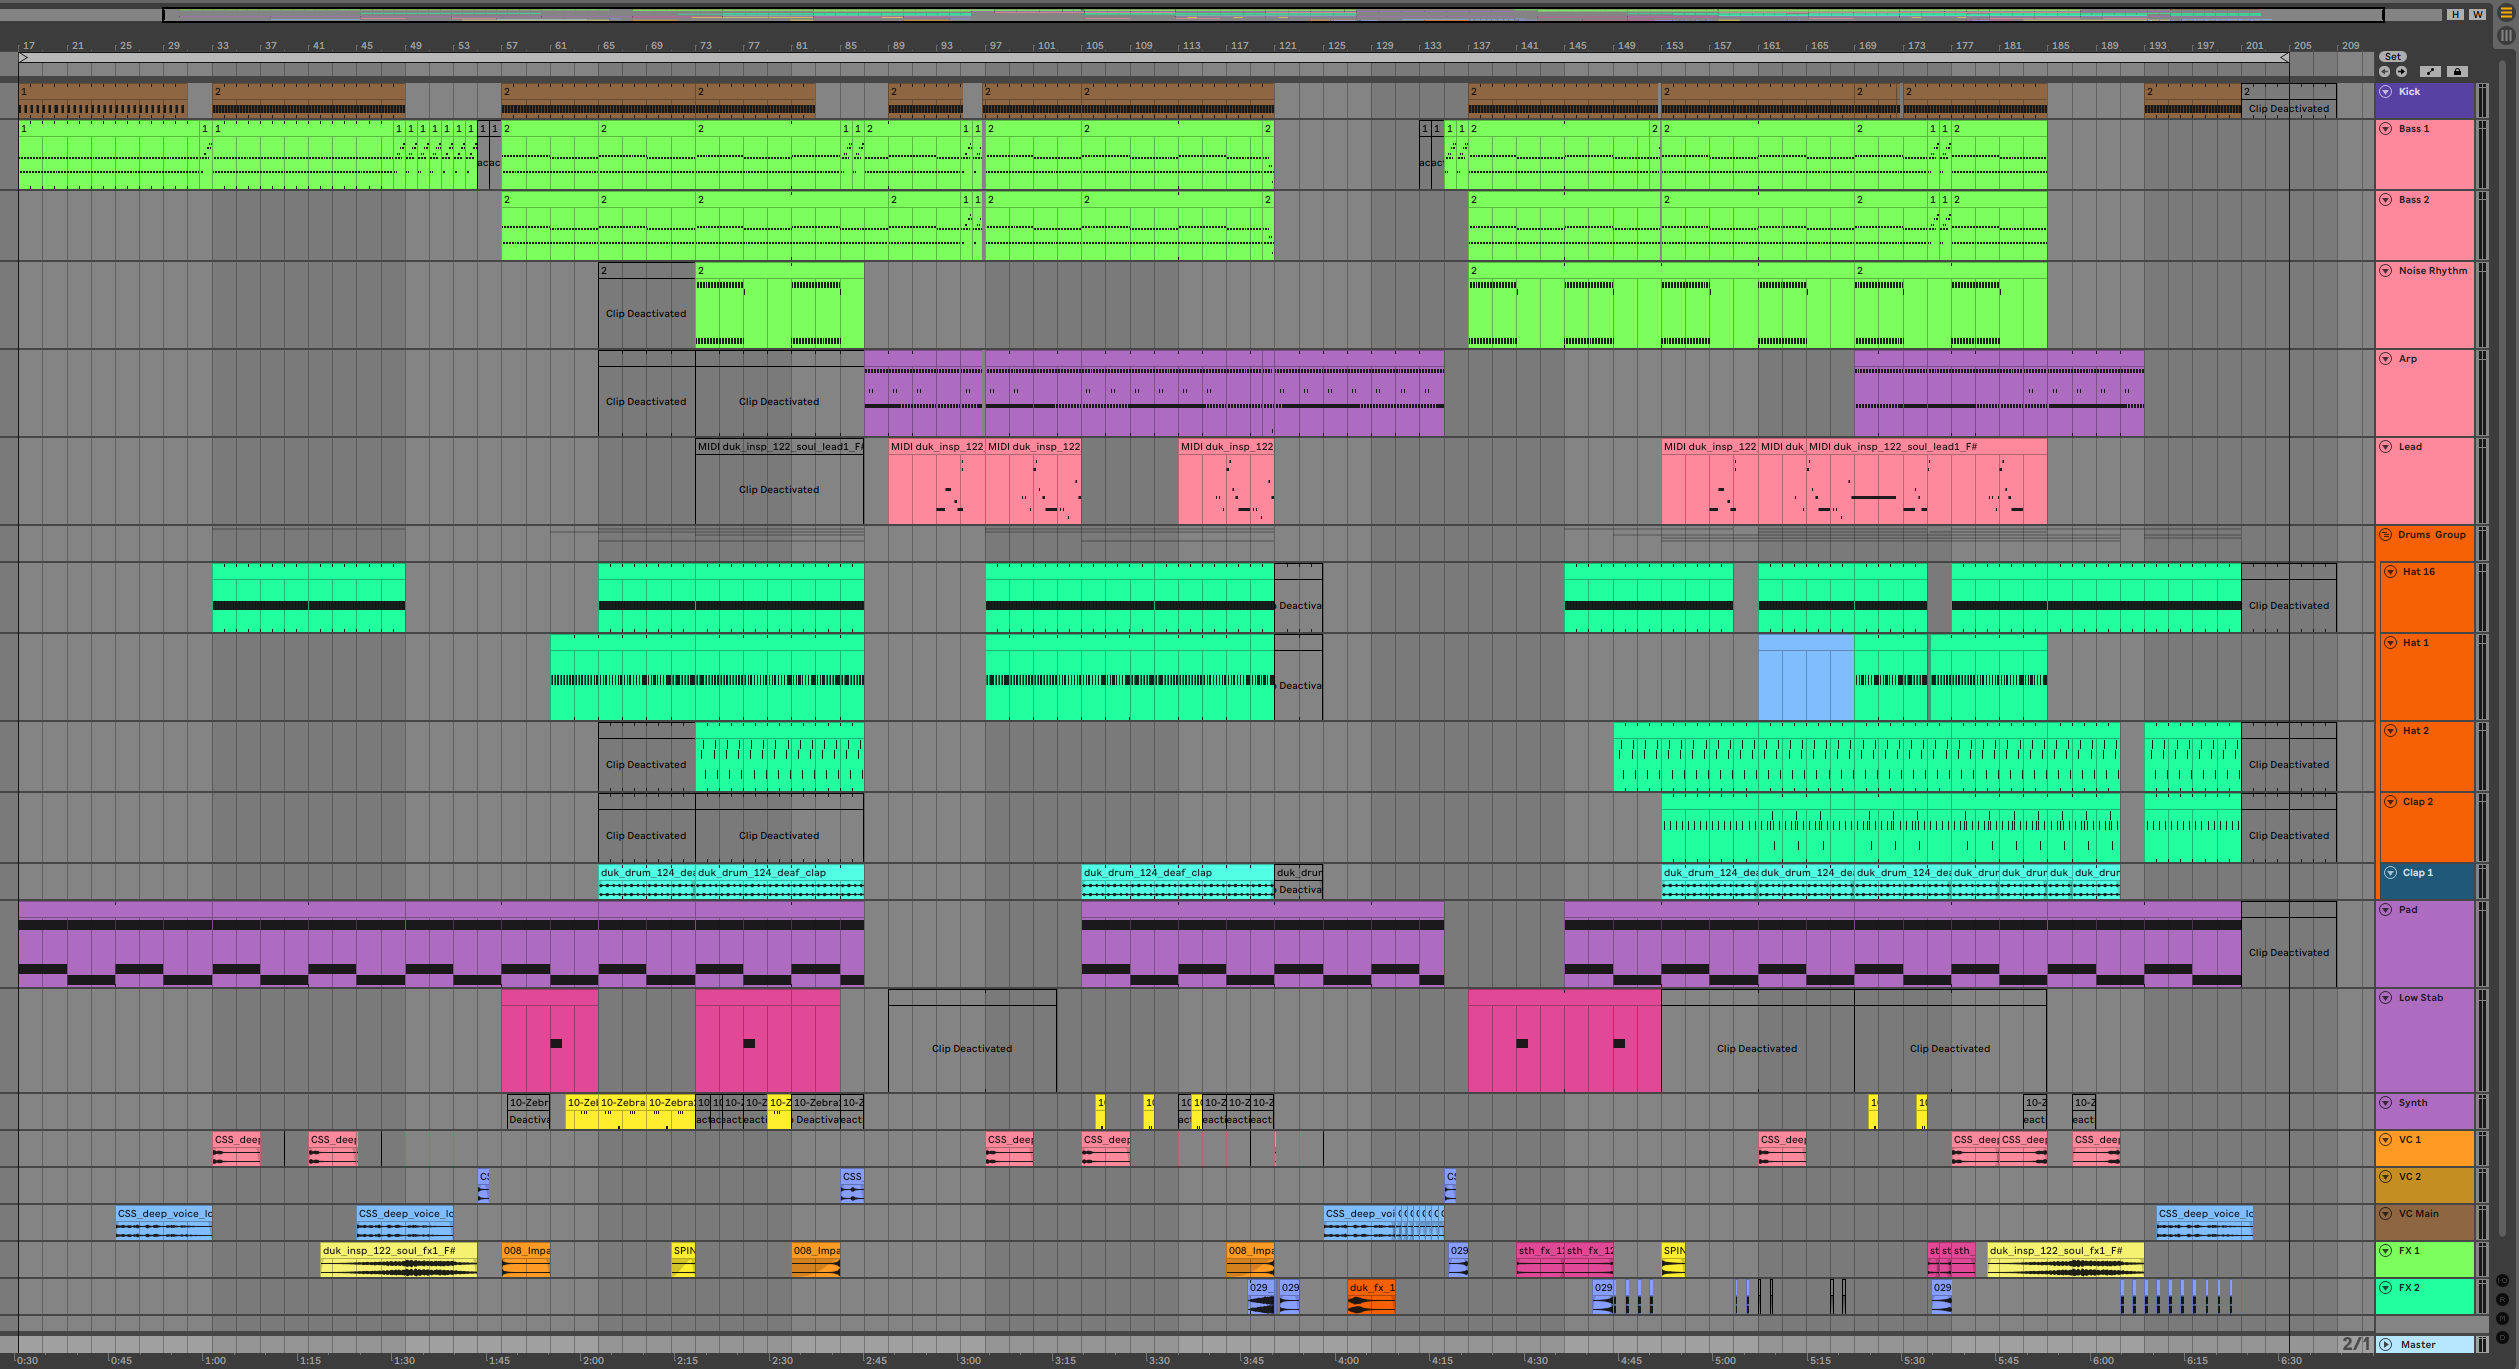Toggle Automation Mode line icon
The width and height of the screenshot is (2519, 1369).
tap(2430, 72)
